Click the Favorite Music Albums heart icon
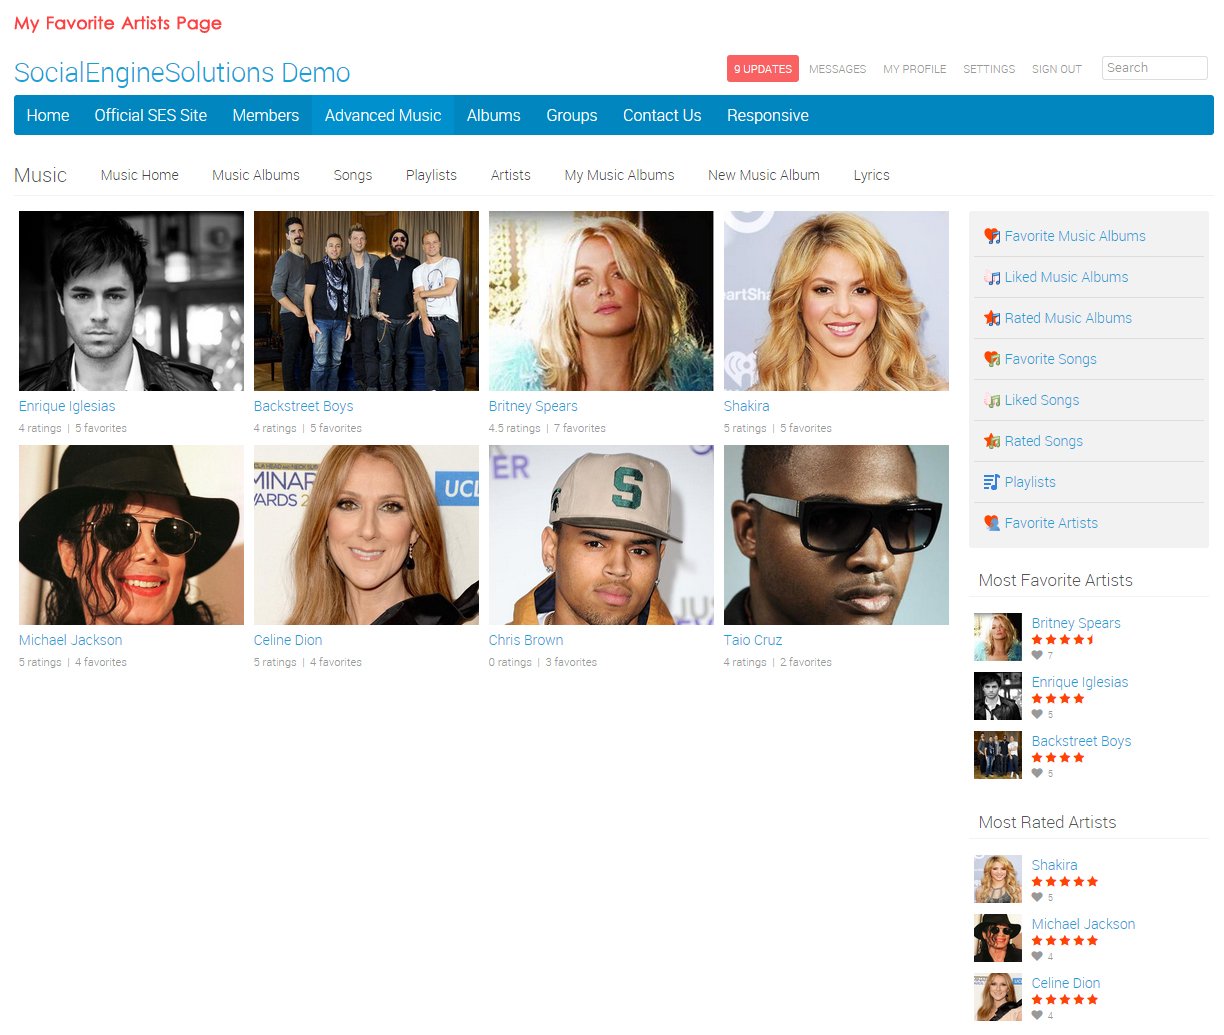 click(x=991, y=236)
